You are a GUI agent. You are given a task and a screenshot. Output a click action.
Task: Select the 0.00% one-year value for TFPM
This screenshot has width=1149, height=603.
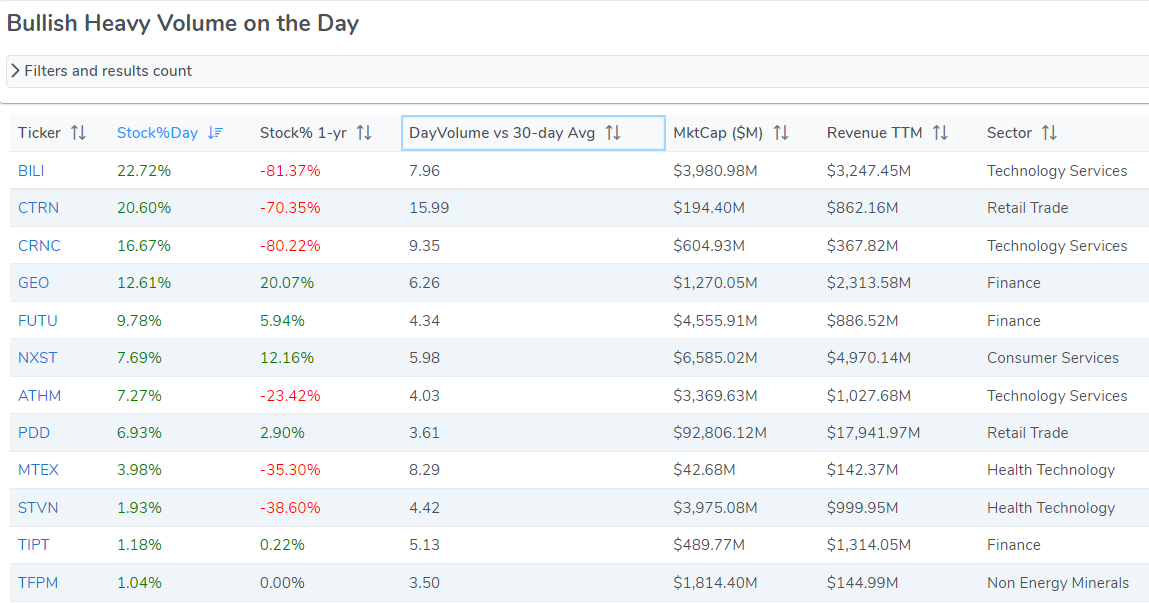pos(282,583)
